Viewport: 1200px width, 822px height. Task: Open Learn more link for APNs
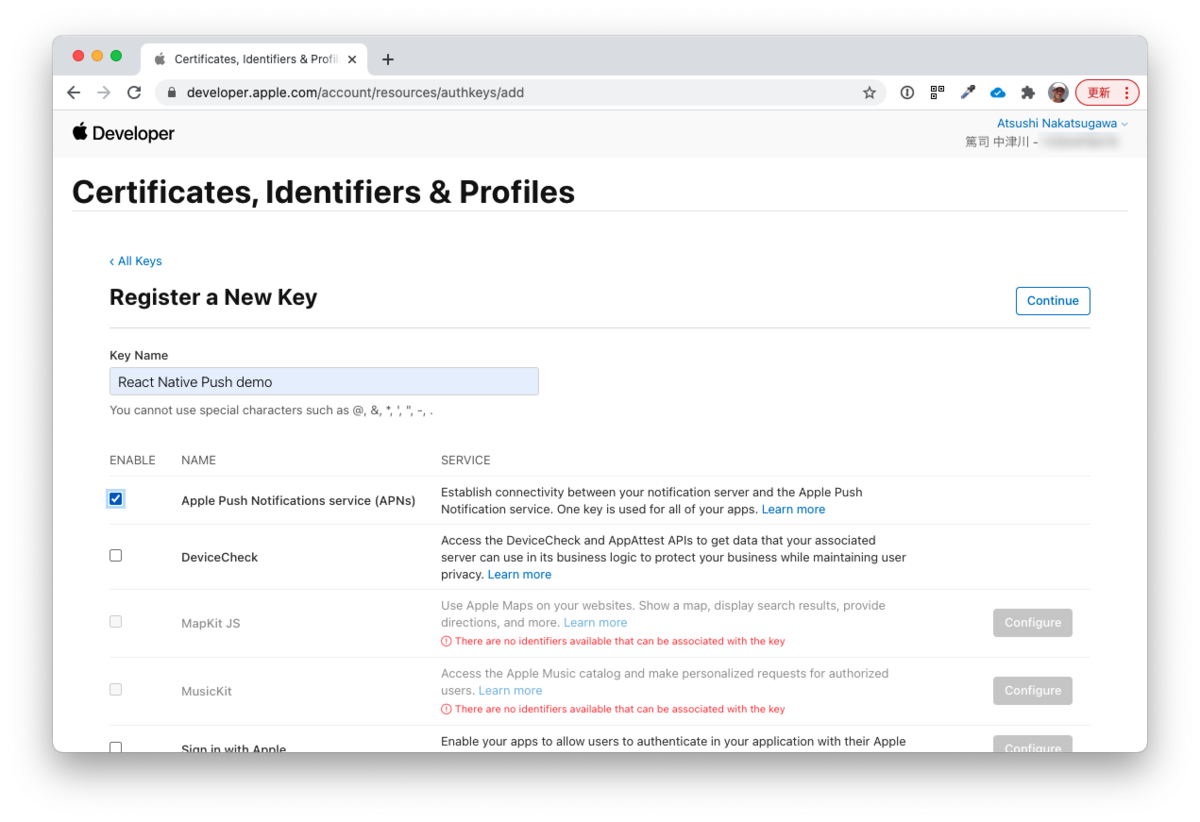pyautogui.click(x=793, y=509)
